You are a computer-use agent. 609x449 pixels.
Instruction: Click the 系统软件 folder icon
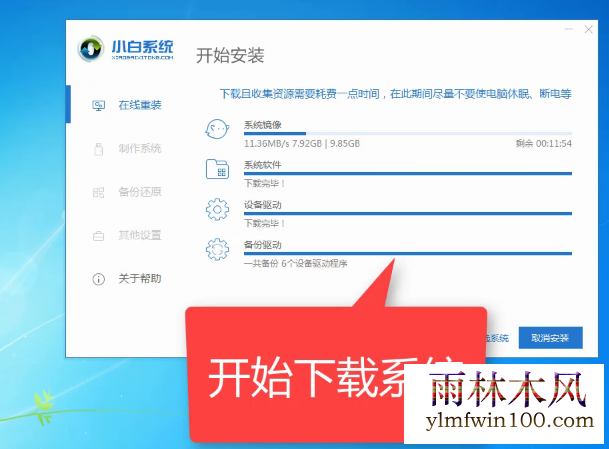[x=217, y=169]
